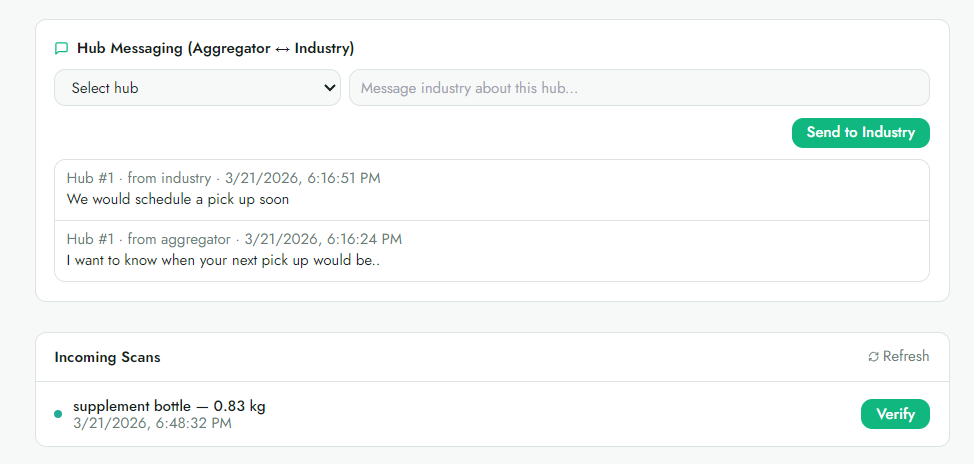
Task: Open the supplement bottle — 0.83 kg entry
Action: tap(170, 407)
